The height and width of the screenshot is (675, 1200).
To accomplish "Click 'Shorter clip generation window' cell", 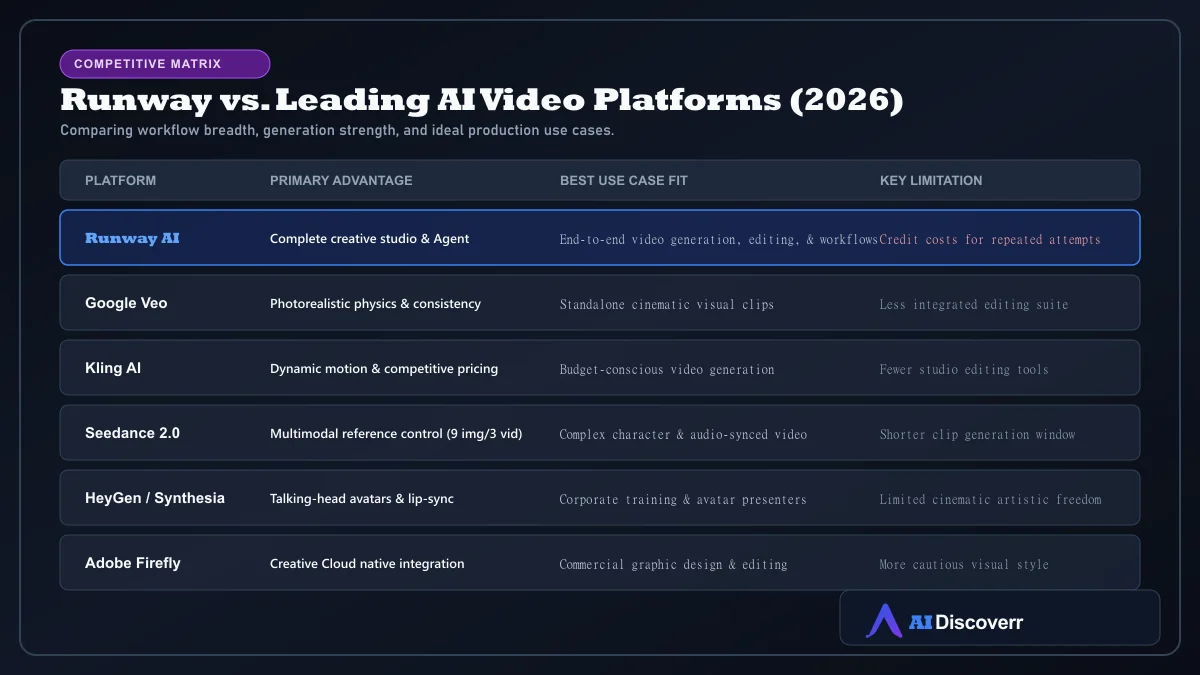I will (978, 435).
